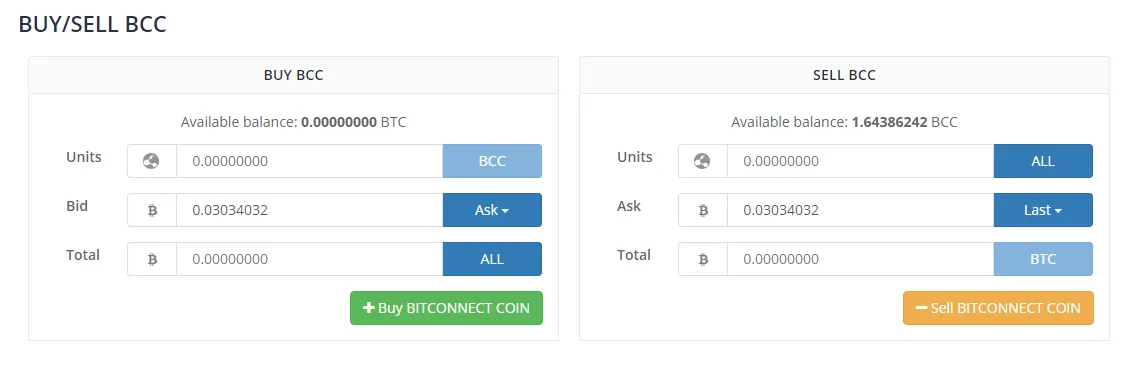This screenshot has width=1122, height=375.
Task: Select ALL next to the Sell Units field
Action: (1043, 161)
